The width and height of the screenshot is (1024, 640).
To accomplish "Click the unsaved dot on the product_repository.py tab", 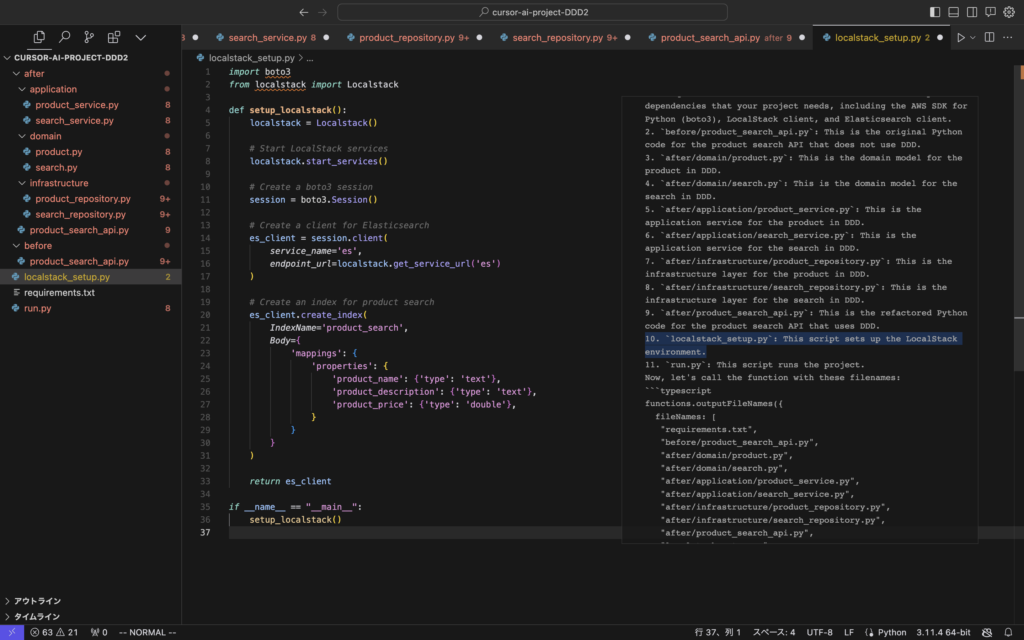I will pyautogui.click(x=479, y=37).
